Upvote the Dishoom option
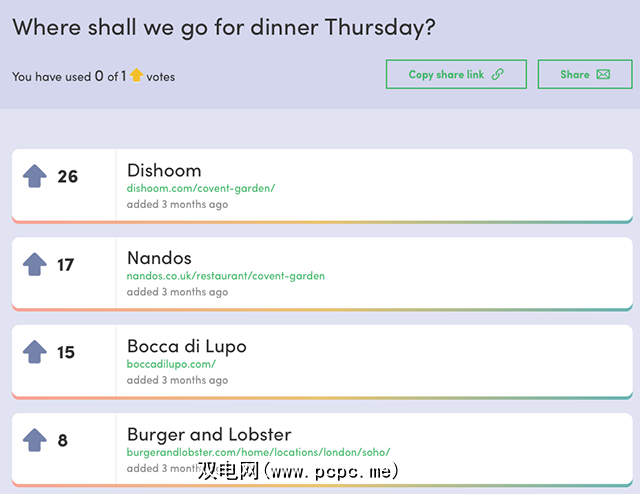This screenshot has width=640, height=494. coord(35,177)
